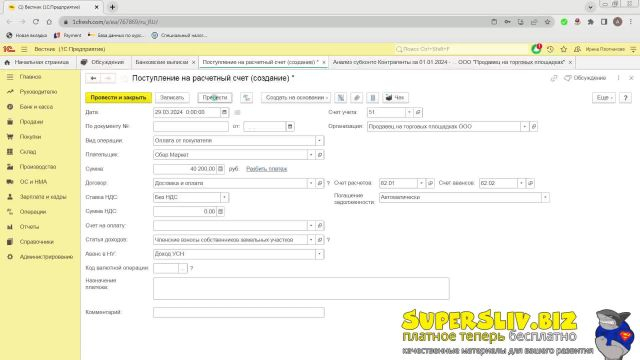This screenshot has width=640, height=360.
Task: Open the calculator icon in Сумма field
Action: tap(220, 169)
